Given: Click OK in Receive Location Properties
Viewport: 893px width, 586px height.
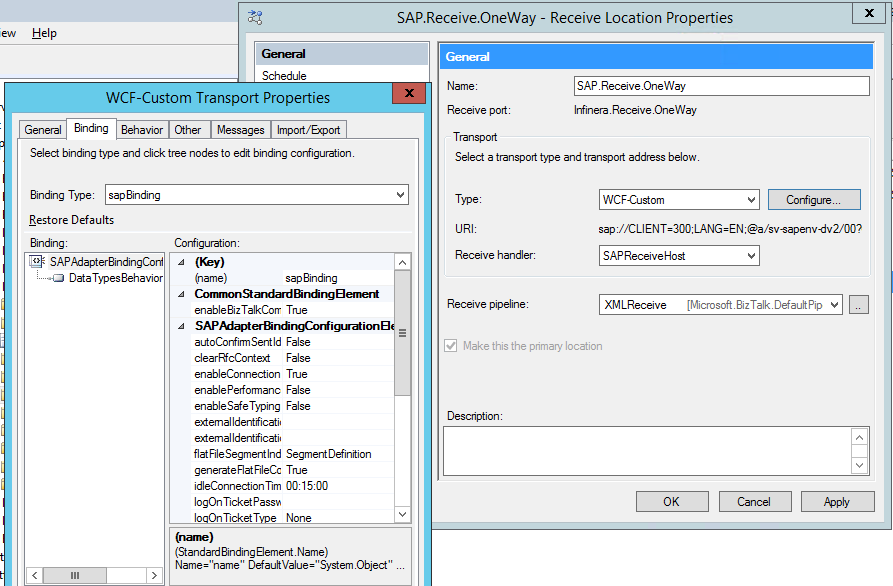Looking at the screenshot, I should [x=672, y=502].
